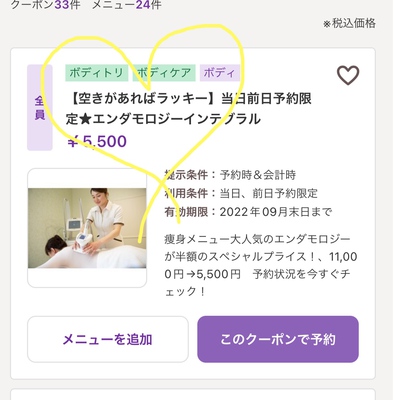Click the ※税込価格 note

349,24
